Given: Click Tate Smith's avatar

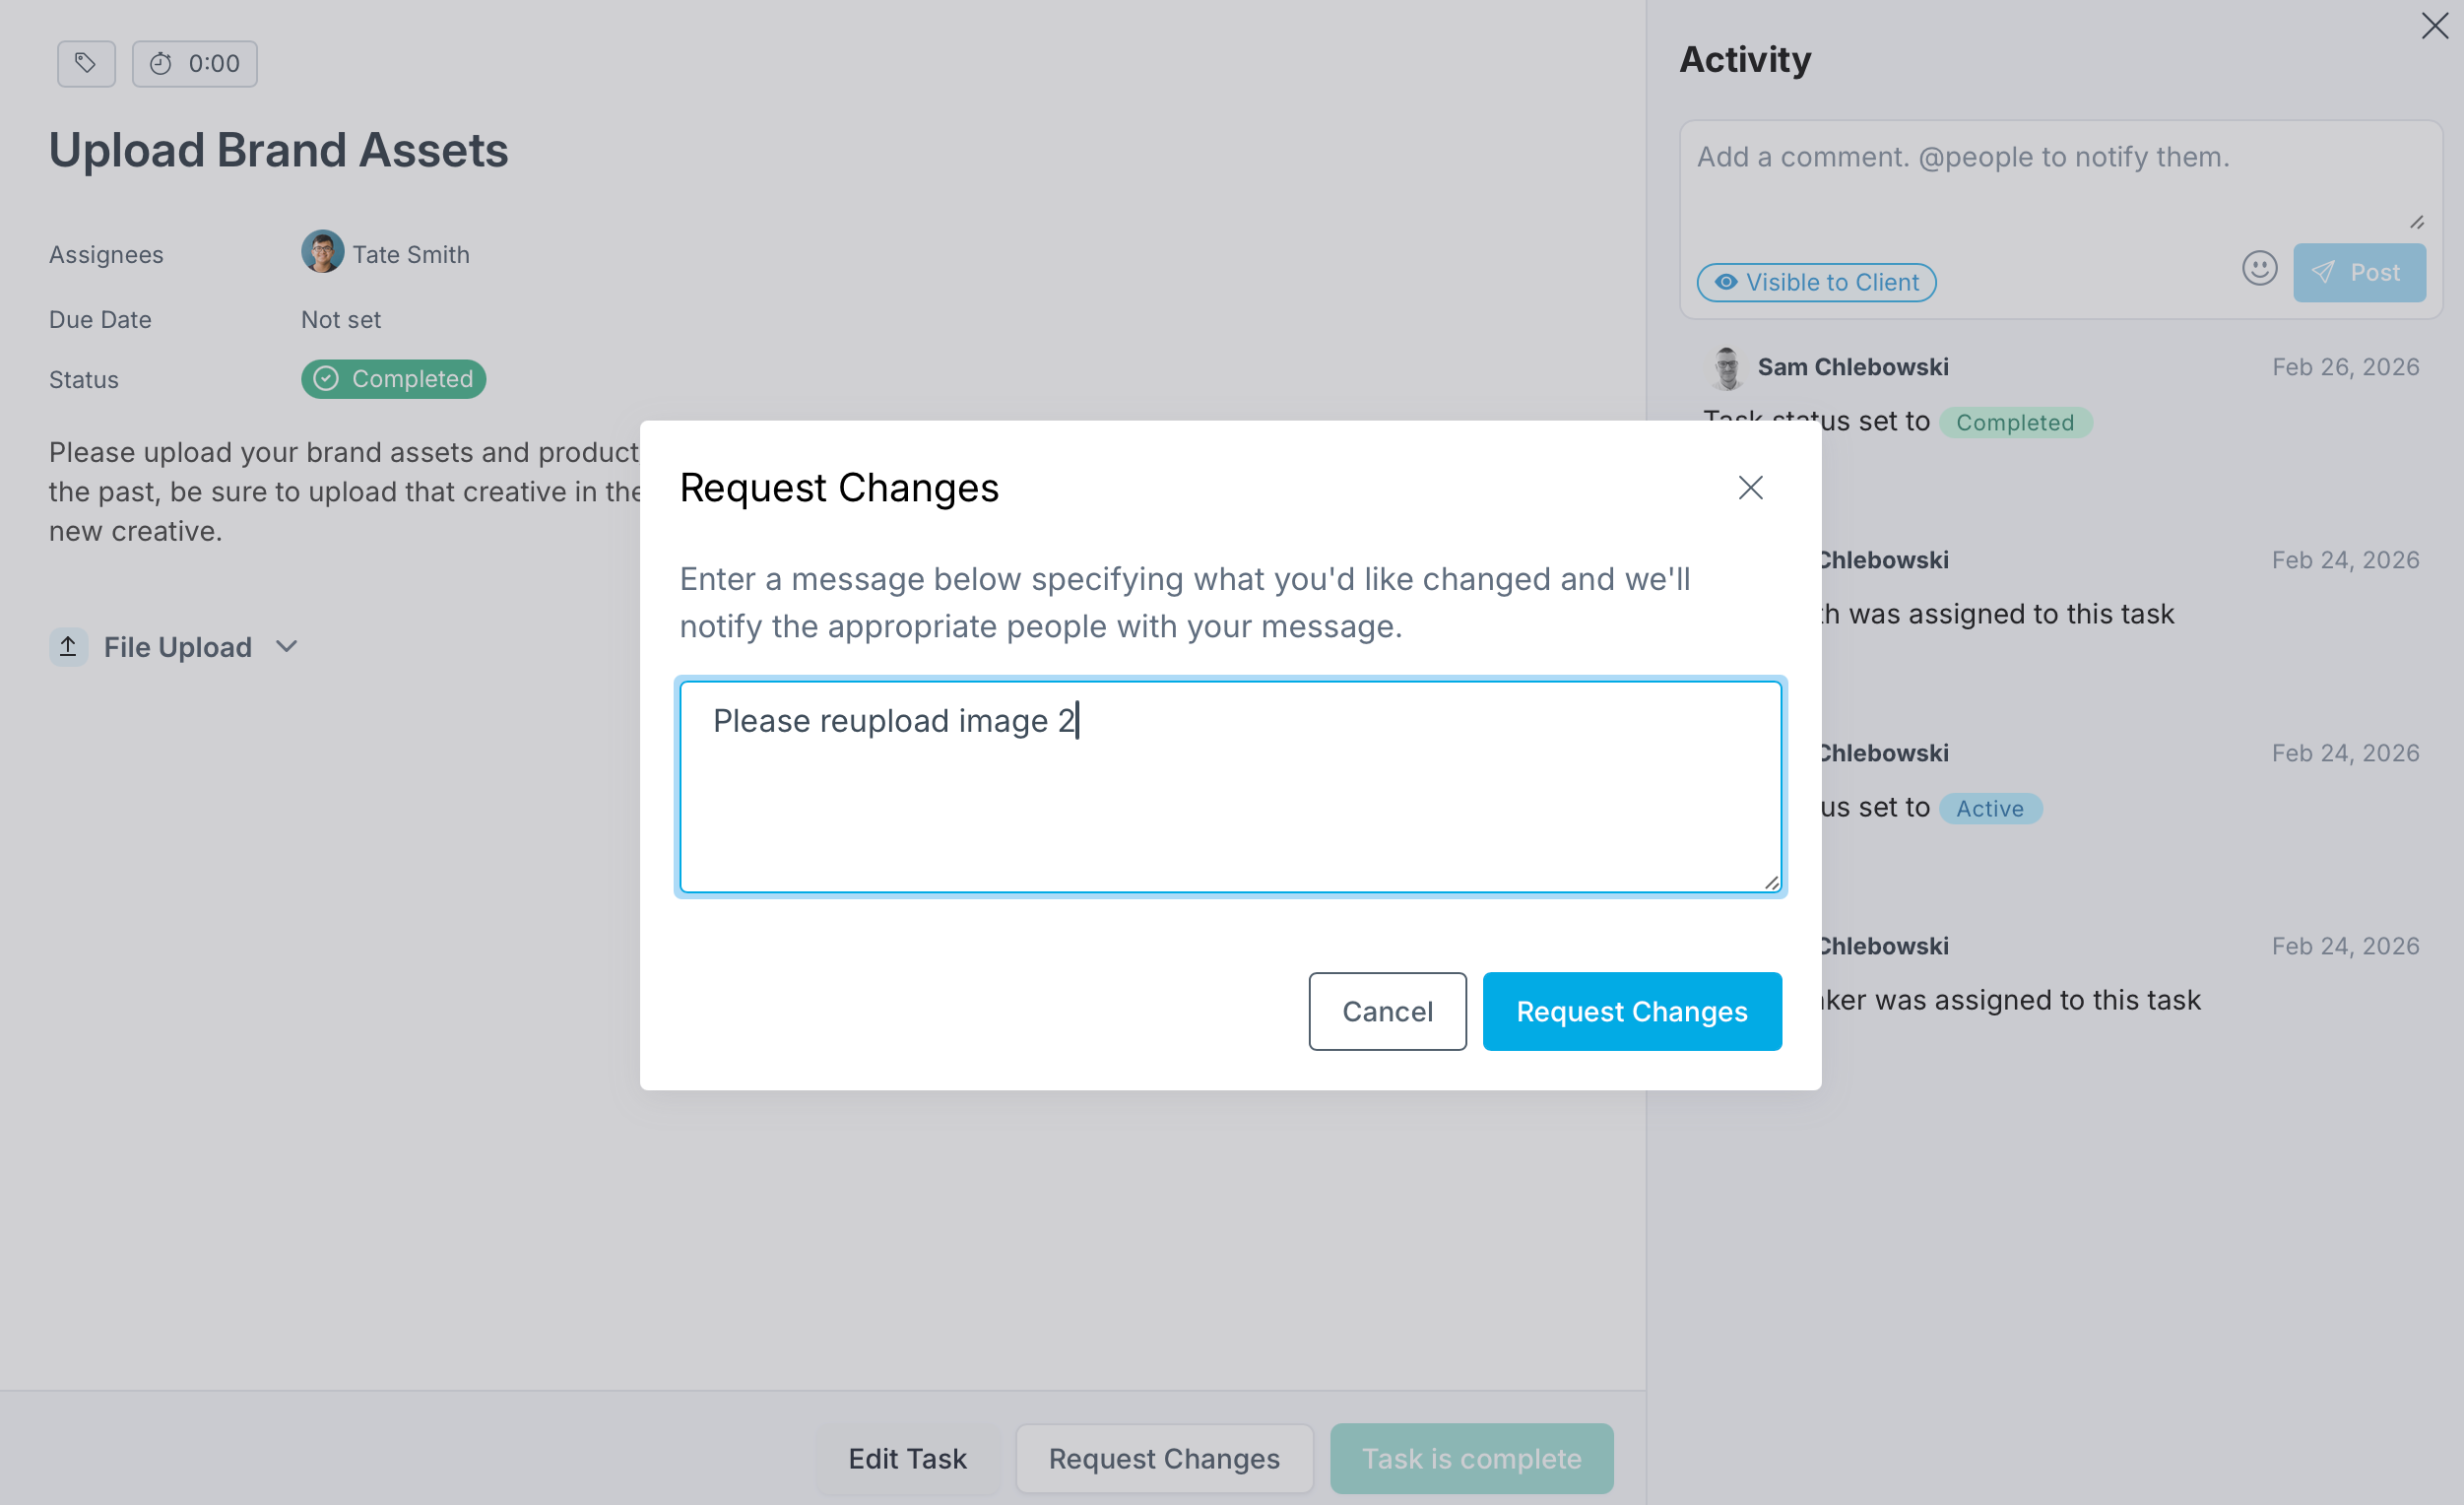Looking at the screenshot, I should 322,253.
